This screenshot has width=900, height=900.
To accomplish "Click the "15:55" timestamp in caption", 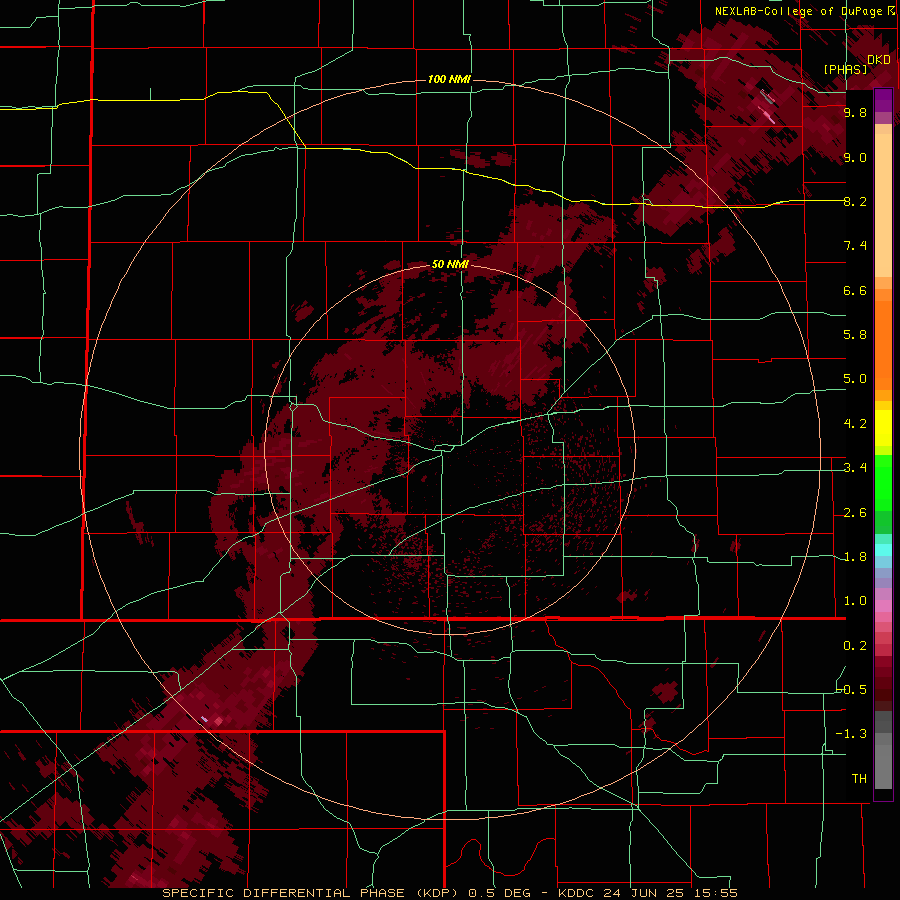I will click(714, 893).
